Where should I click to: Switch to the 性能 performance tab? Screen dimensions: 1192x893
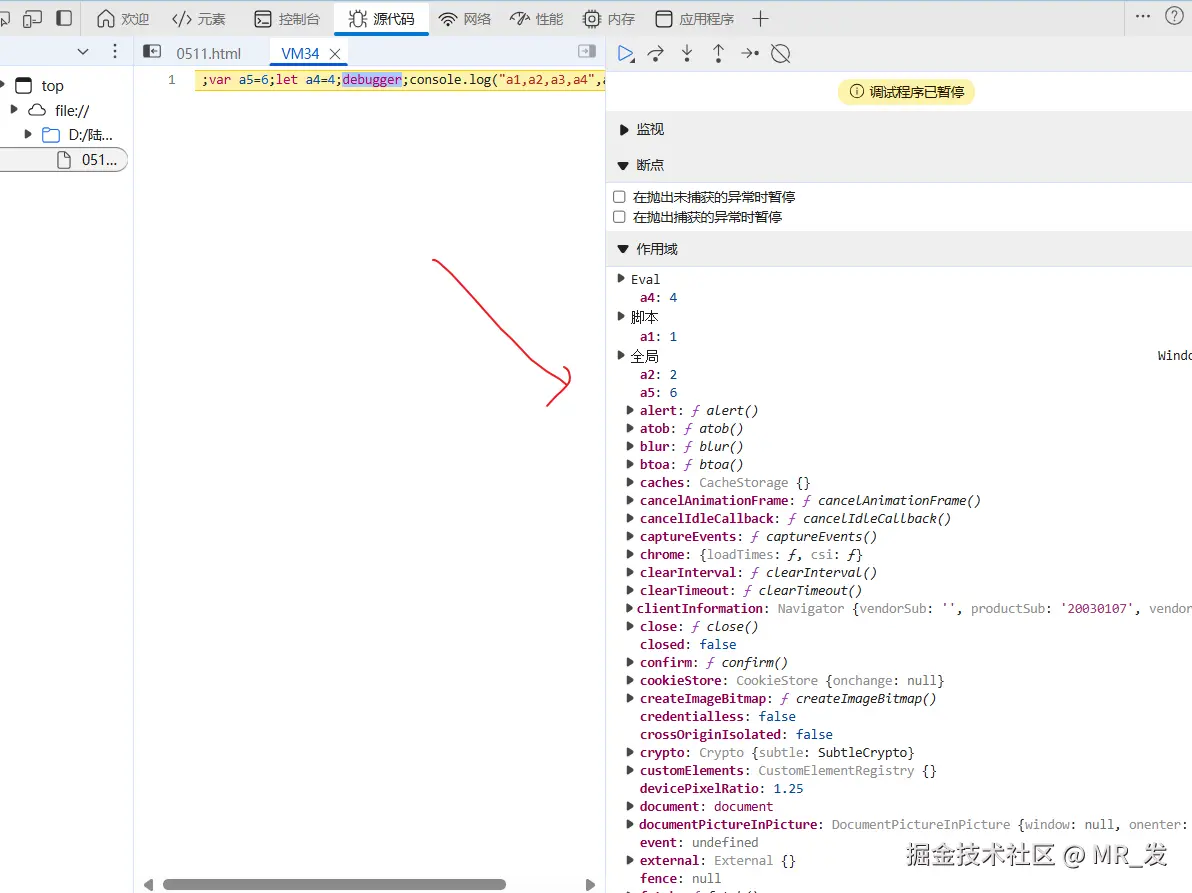pyautogui.click(x=537, y=19)
